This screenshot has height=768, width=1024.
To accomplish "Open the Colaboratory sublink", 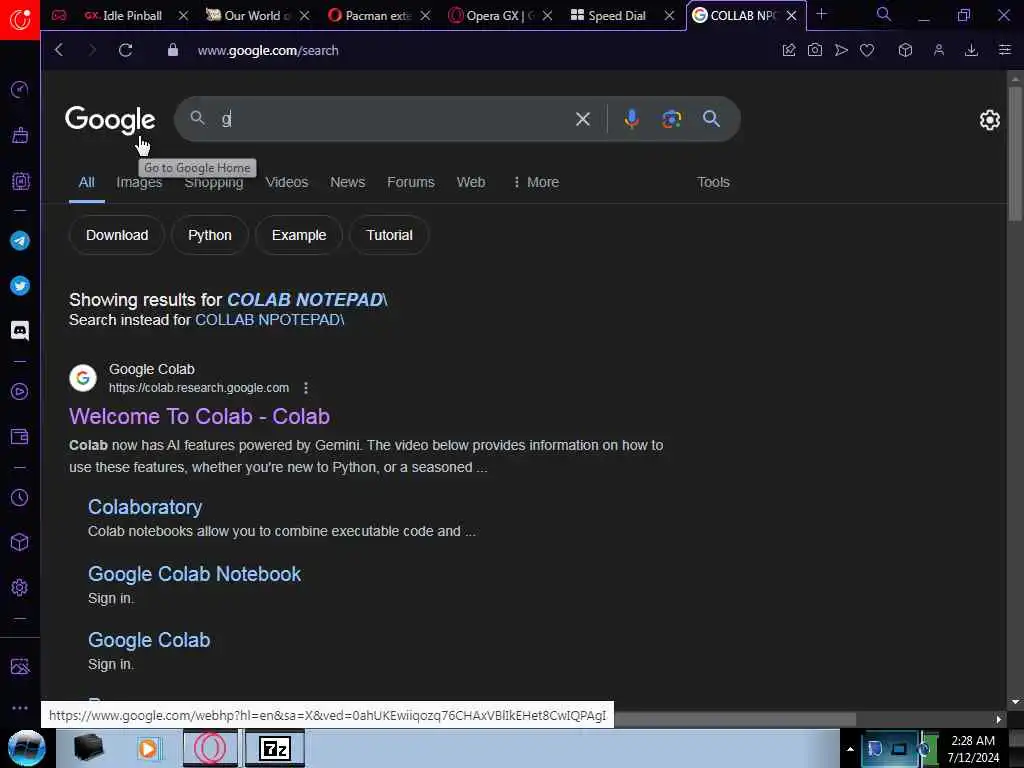I will tap(145, 507).
